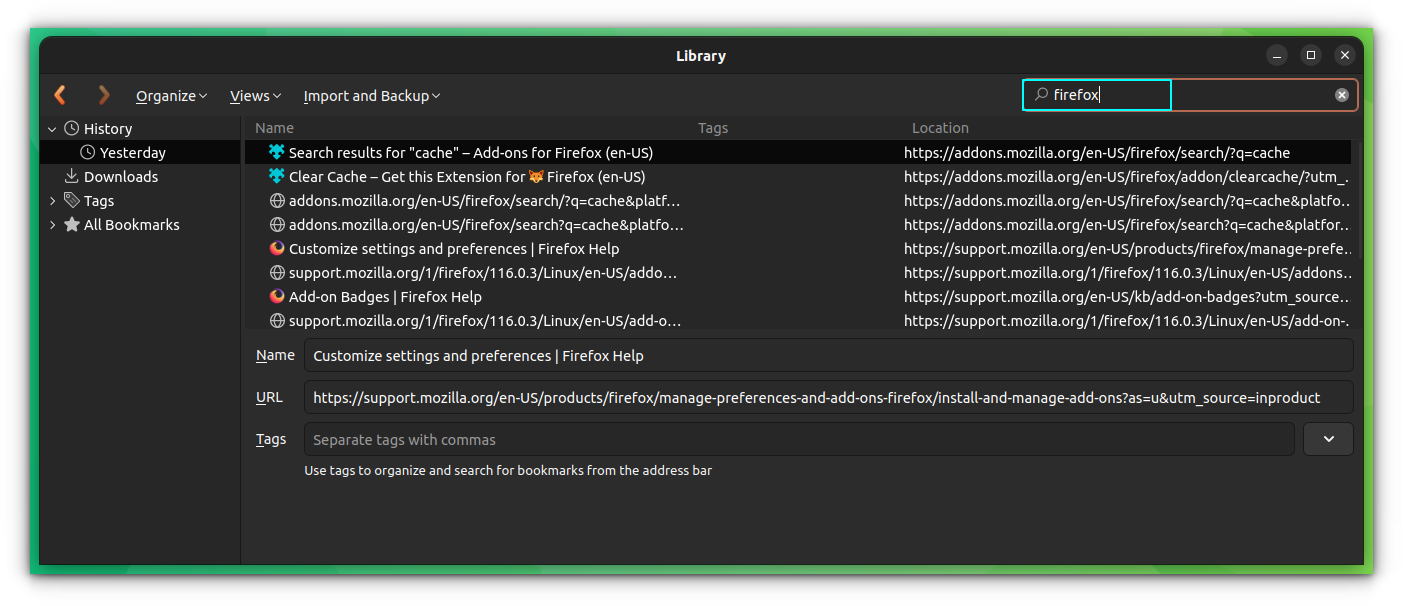Expand the All Bookmarks tree node
This screenshot has height=606, width=1403.
click(x=52, y=225)
